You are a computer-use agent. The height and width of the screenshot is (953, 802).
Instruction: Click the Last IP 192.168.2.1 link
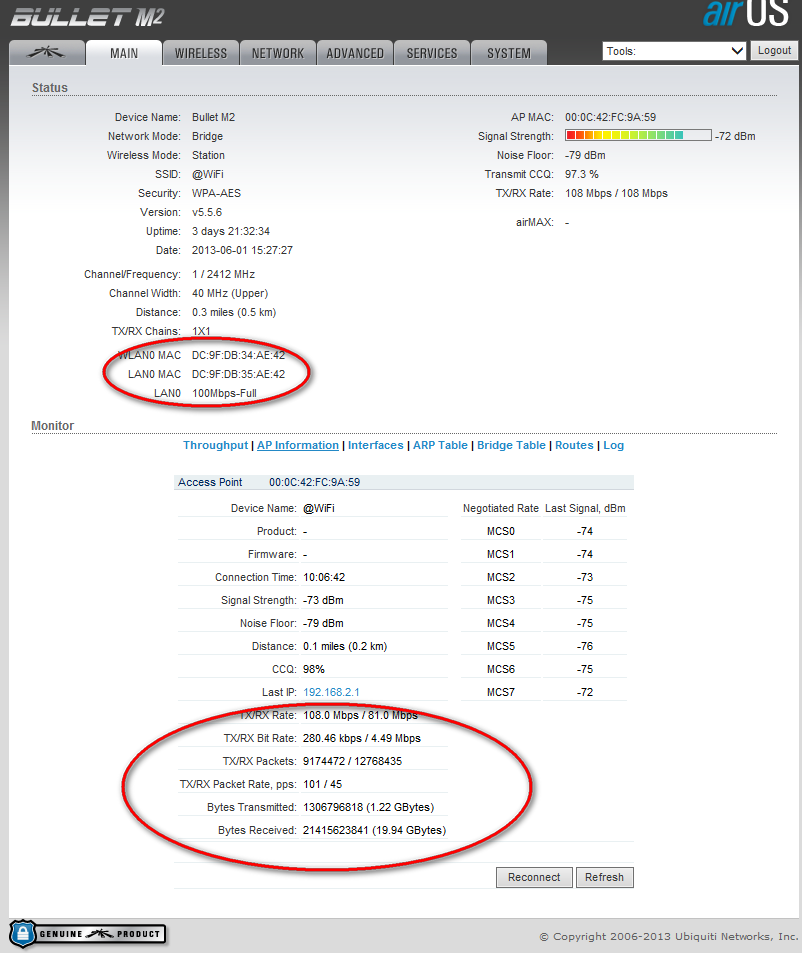331,692
